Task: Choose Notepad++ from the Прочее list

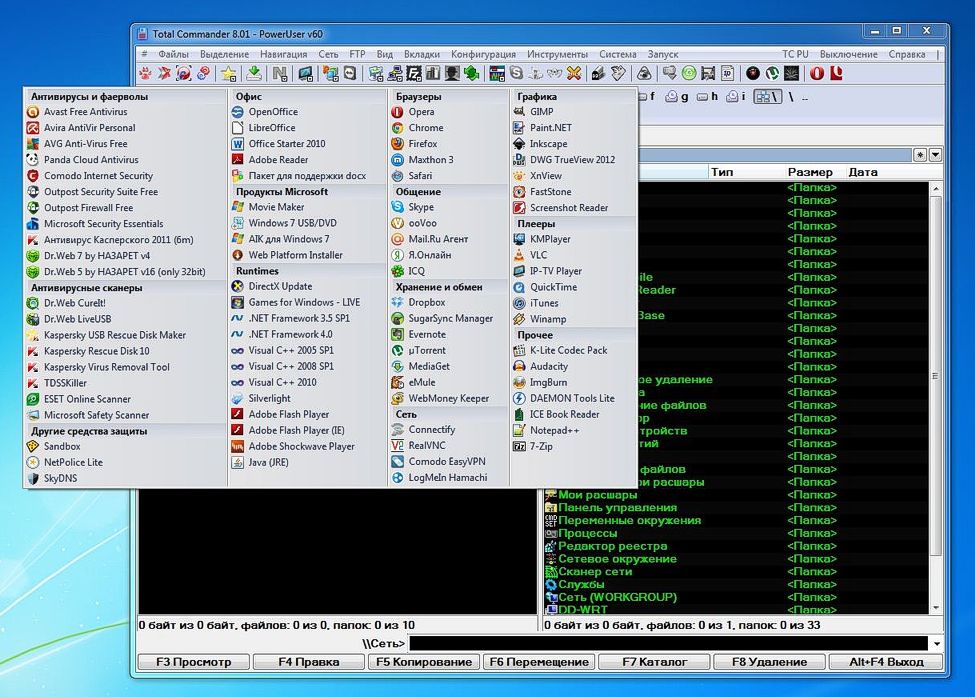Action: [x=554, y=430]
